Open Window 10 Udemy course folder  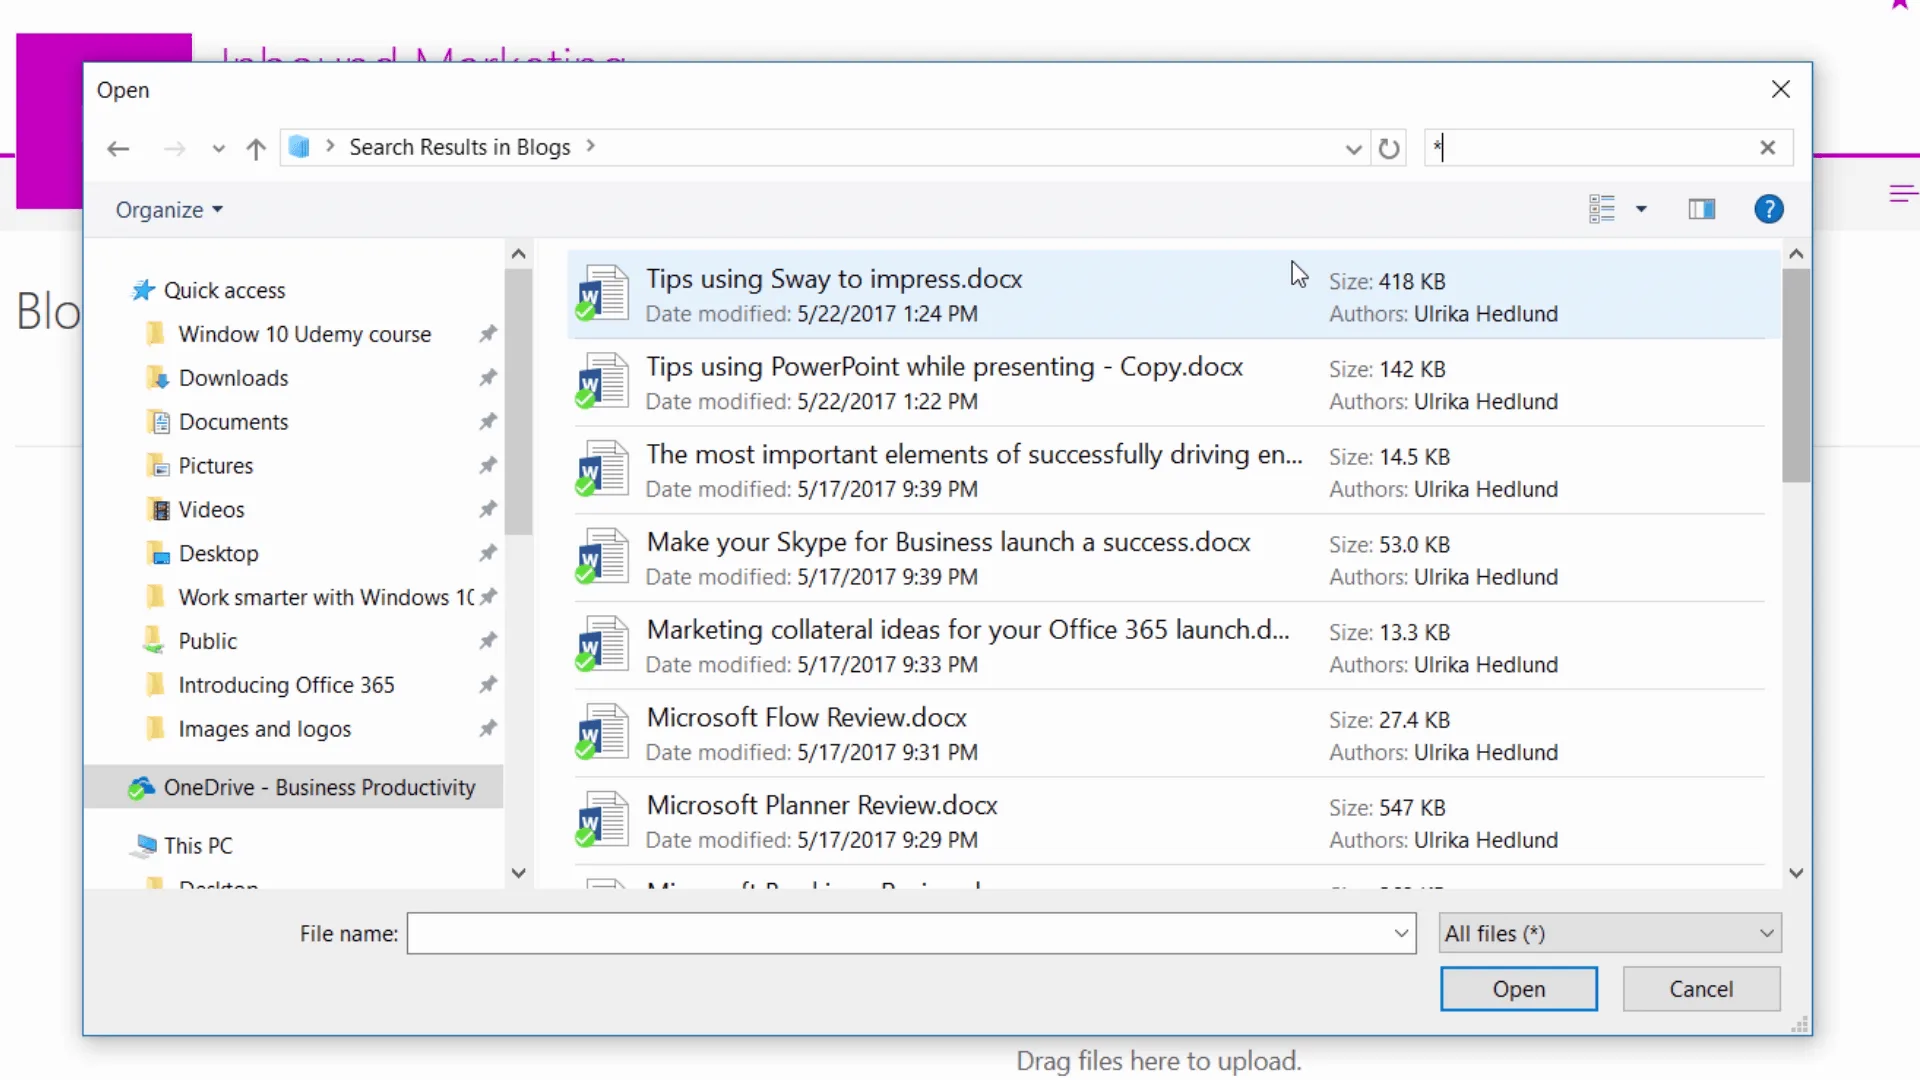point(304,334)
